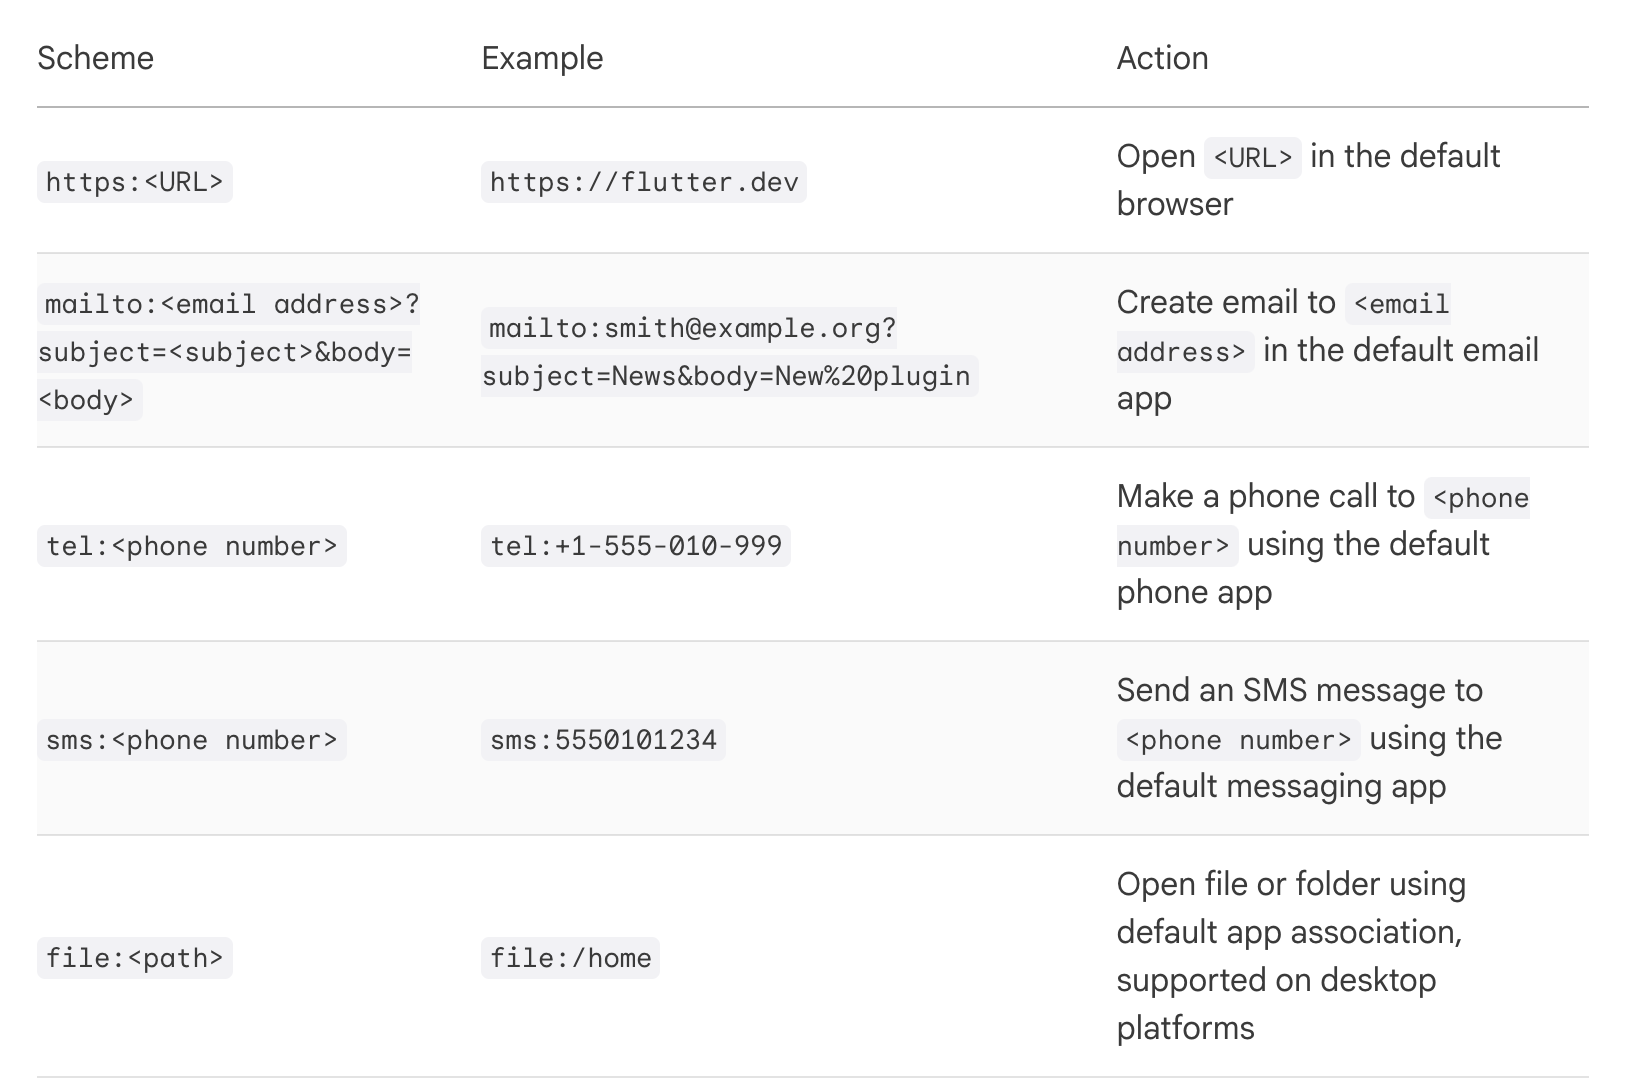Click 'supported on desktop platforms' text
The width and height of the screenshot is (1638, 1088).
coord(1276,1004)
